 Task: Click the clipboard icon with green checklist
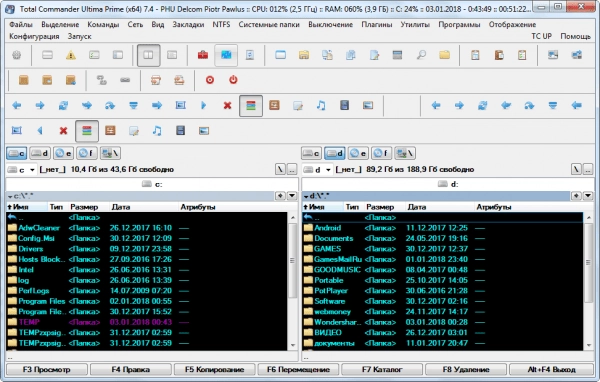[x=522, y=55]
